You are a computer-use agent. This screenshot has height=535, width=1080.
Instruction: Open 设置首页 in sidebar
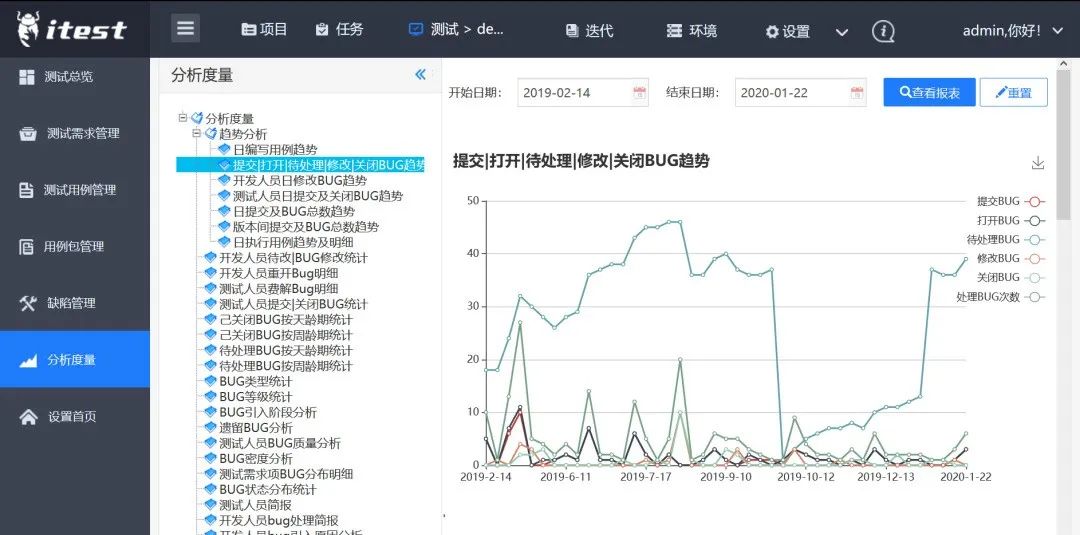pos(74,416)
